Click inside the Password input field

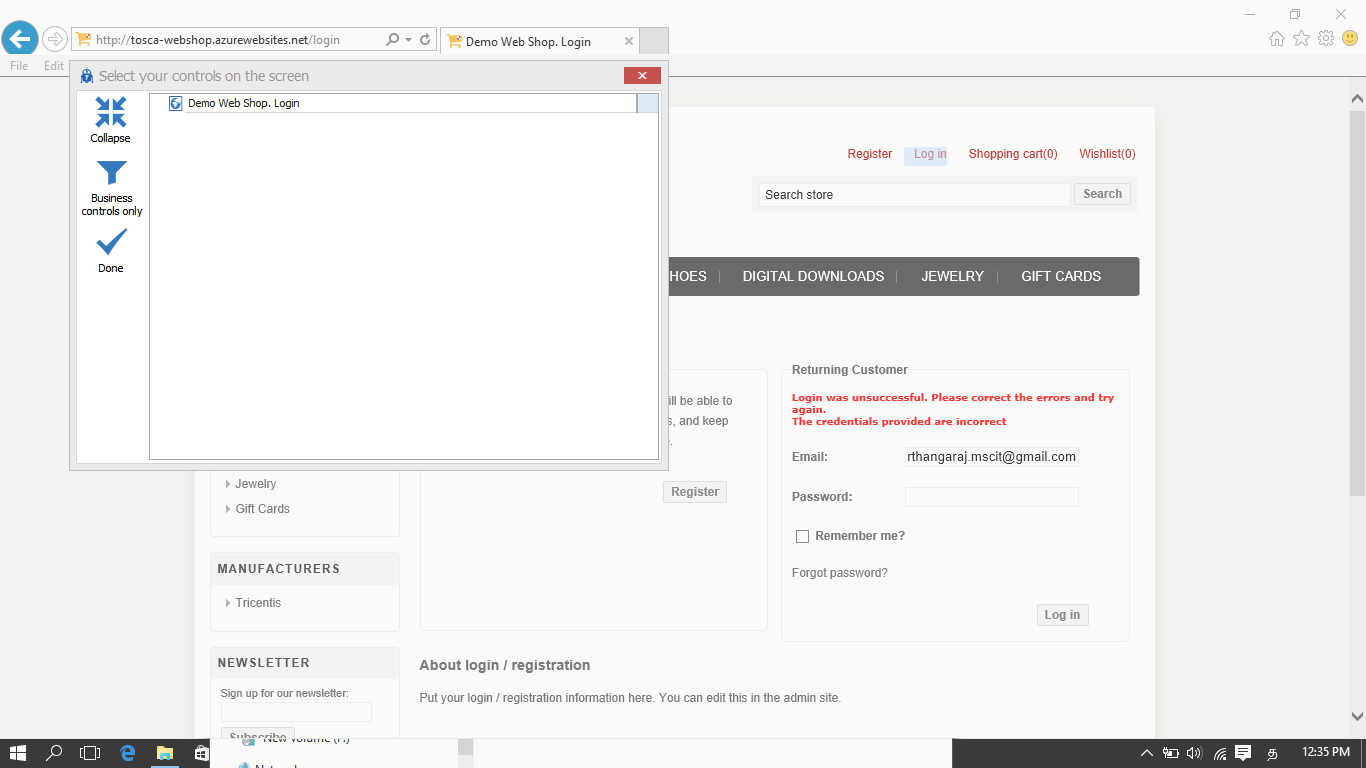[x=991, y=496]
